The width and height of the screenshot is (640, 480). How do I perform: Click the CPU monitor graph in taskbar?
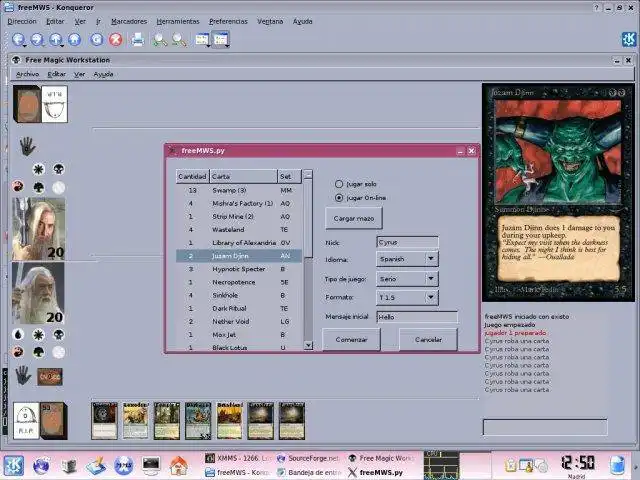(x=441, y=465)
